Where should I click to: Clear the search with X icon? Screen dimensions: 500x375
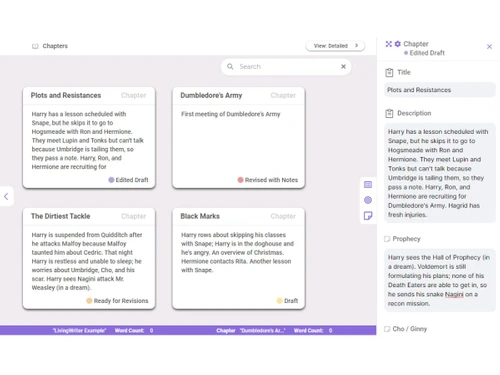(343, 66)
